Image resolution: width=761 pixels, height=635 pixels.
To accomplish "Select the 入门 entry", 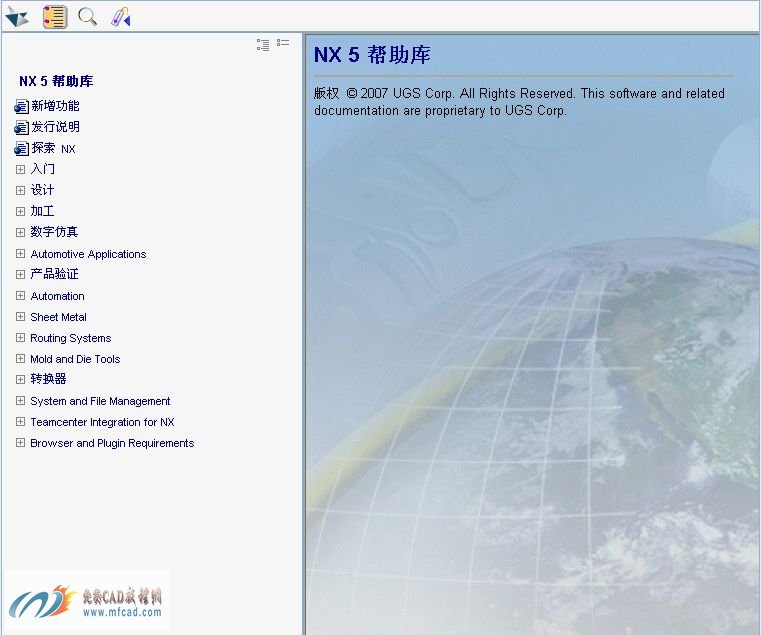I will (43, 169).
